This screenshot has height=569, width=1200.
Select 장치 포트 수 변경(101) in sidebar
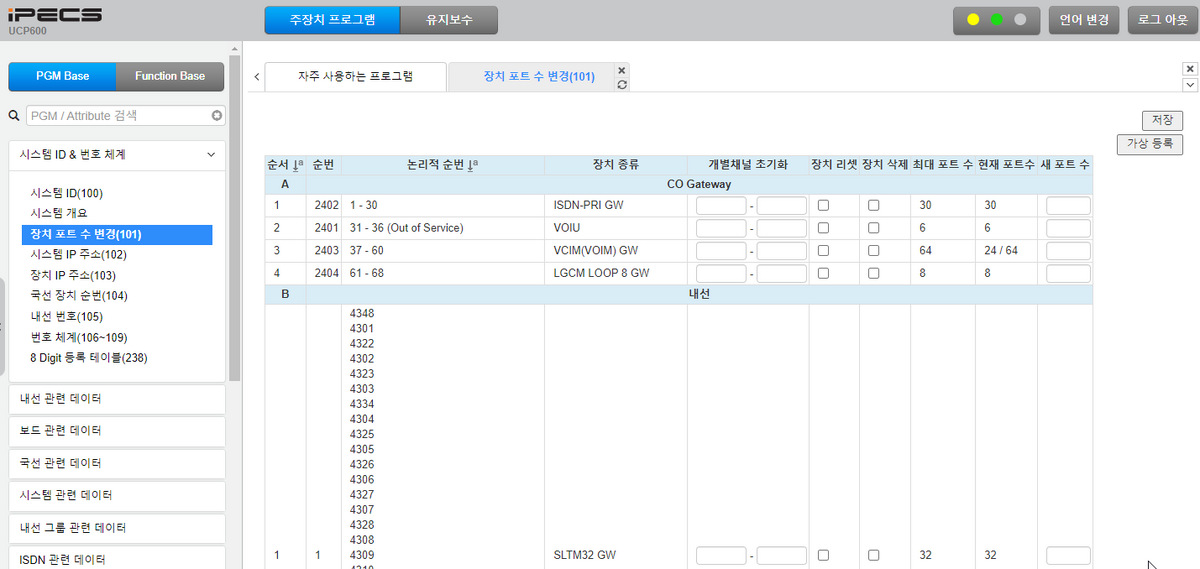(x=117, y=234)
